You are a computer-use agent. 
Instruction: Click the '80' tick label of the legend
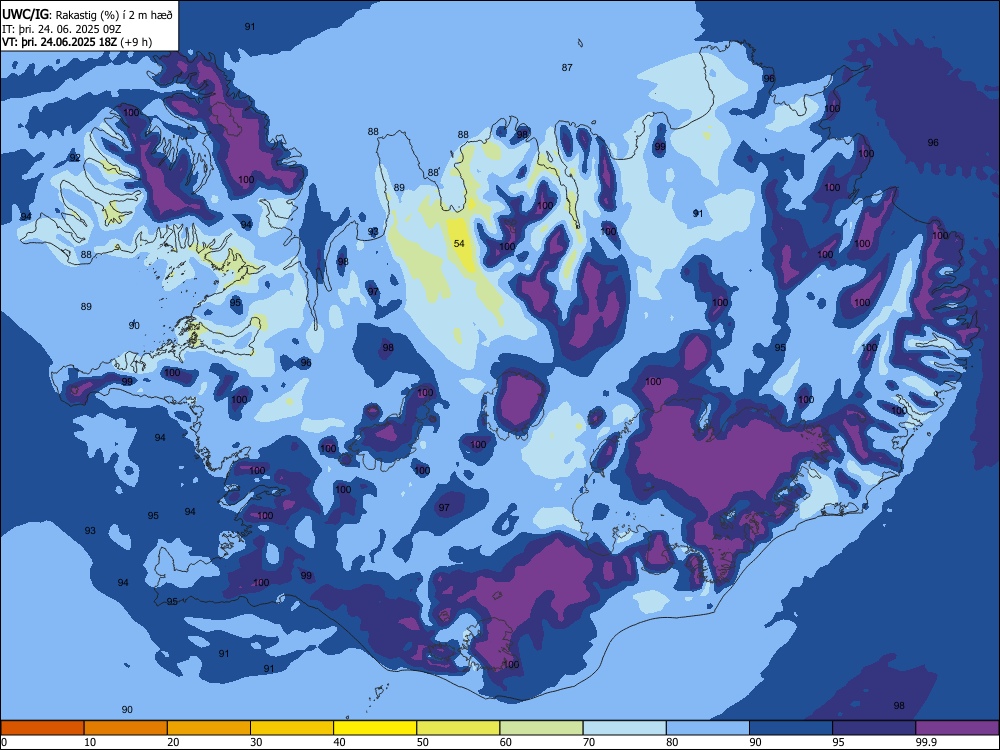click(x=673, y=742)
